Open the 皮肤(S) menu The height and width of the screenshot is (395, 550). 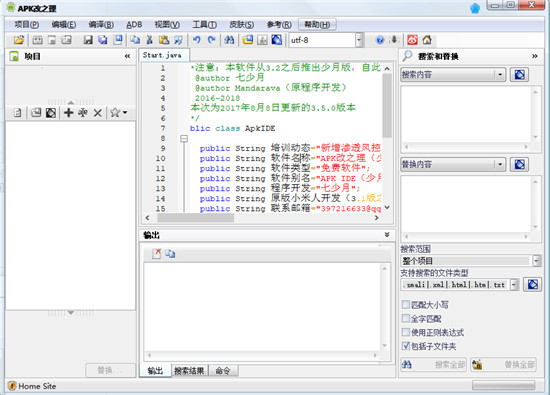pos(242,25)
